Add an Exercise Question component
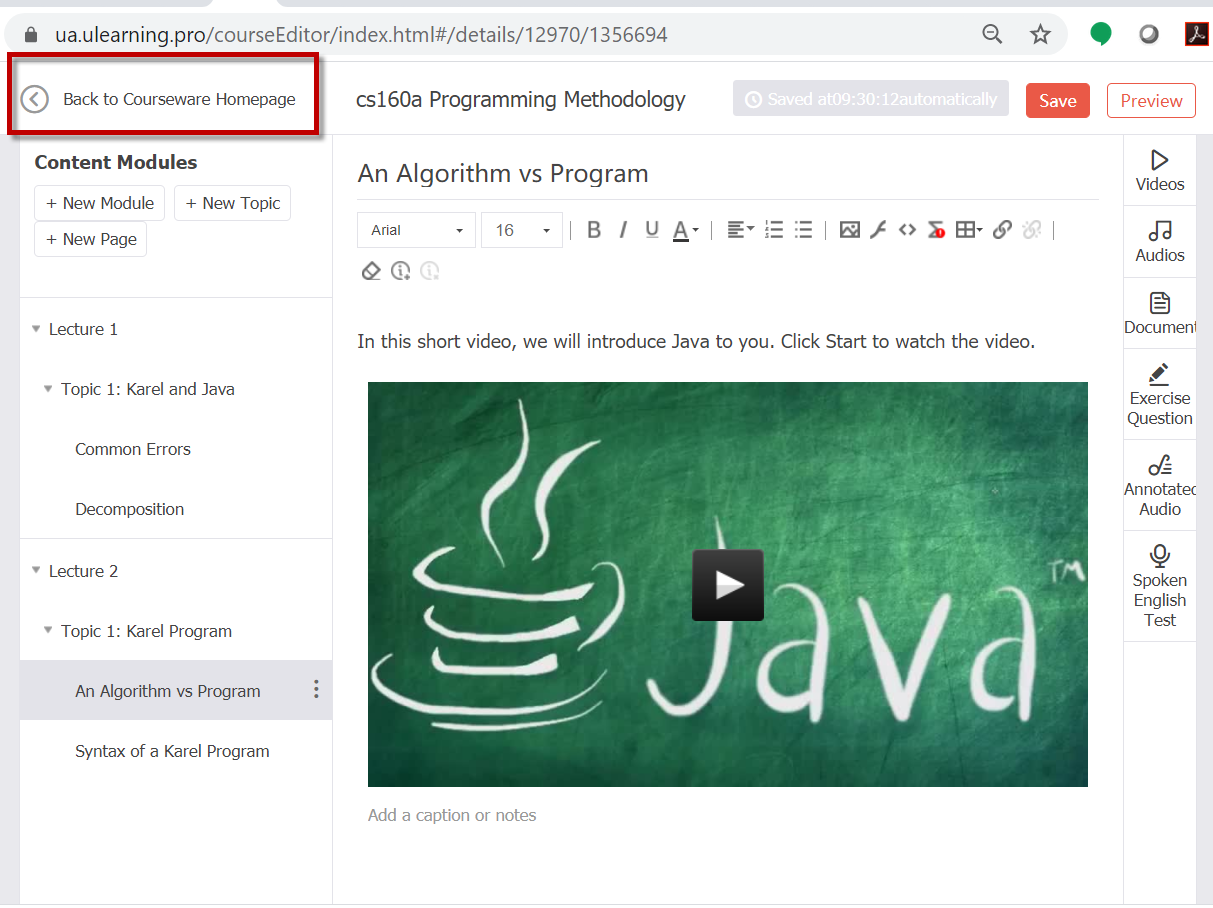The image size is (1213, 908). pyautogui.click(x=1160, y=395)
